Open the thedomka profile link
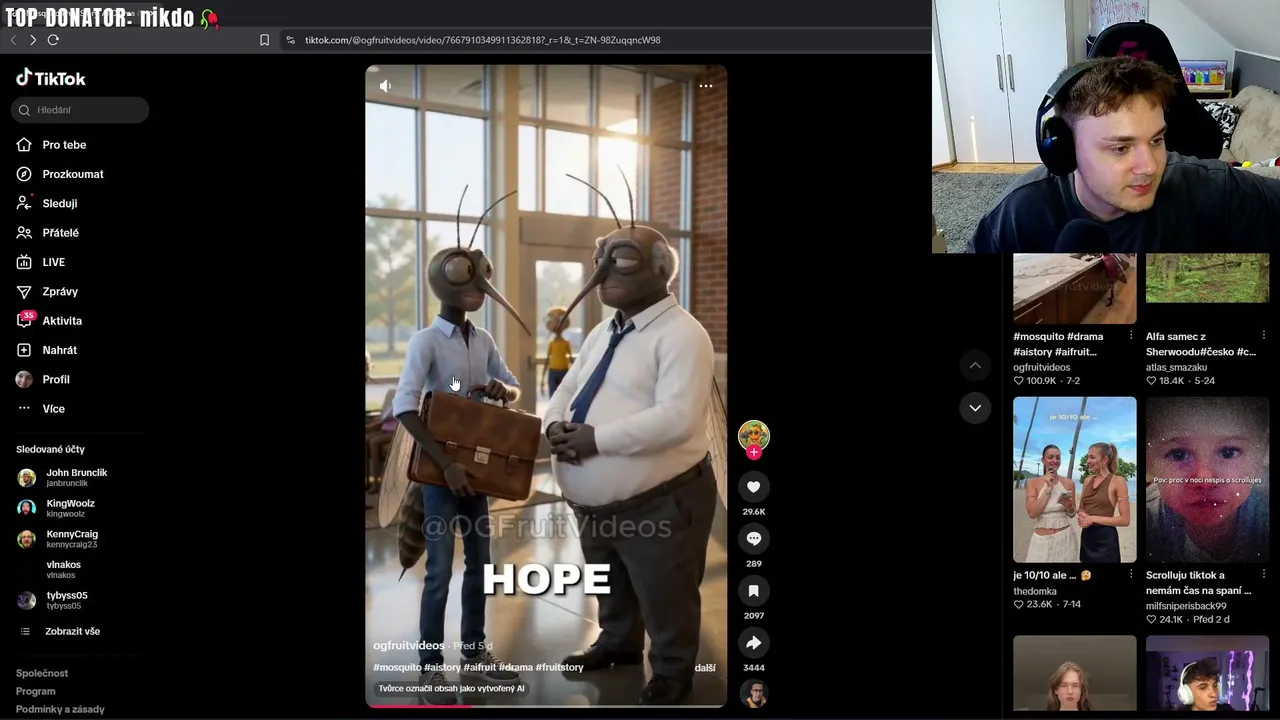Screen dimensions: 1280x720 click(x=1035, y=591)
